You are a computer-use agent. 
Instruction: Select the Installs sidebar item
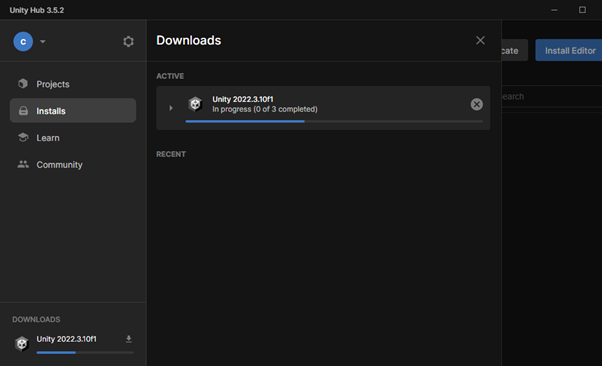[73, 111]
